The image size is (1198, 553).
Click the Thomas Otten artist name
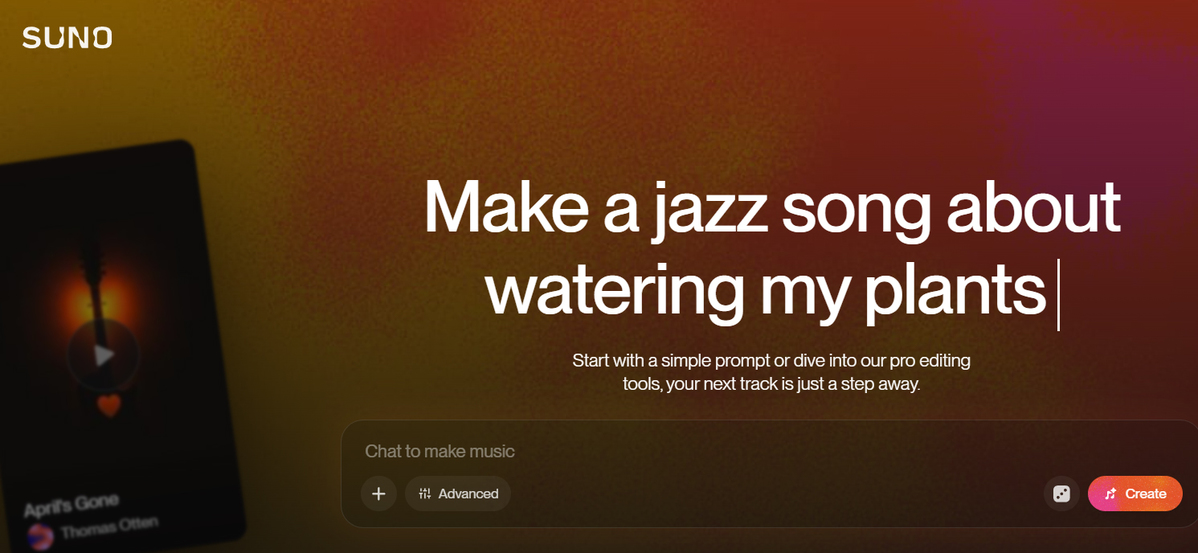108,529
